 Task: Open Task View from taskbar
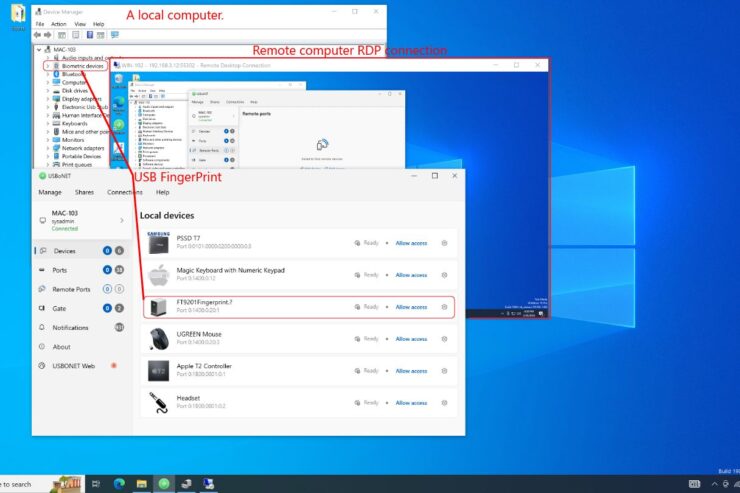(x=96, y=484)
